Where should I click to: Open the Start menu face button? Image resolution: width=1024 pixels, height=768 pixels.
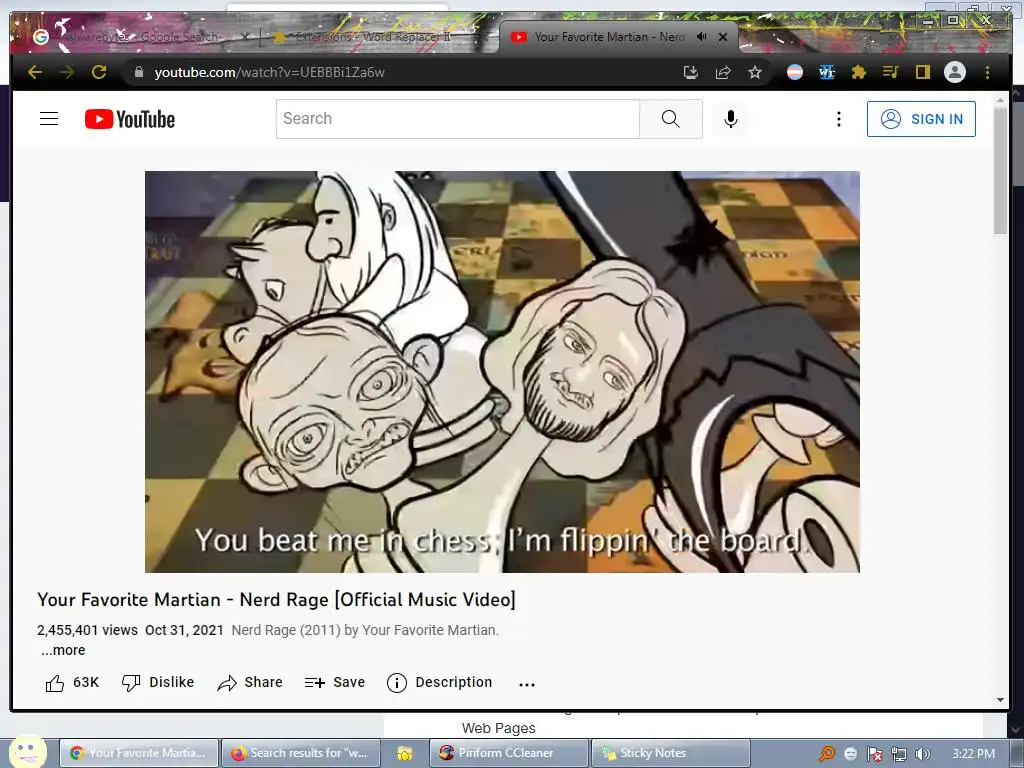pos(27,752)
